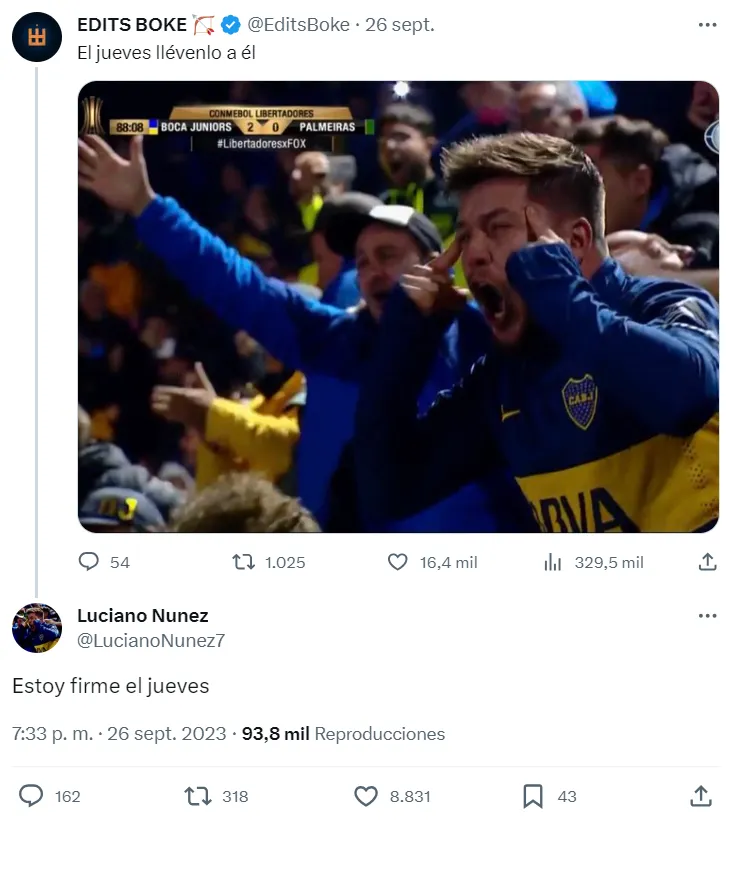The image size is (734, 887).
Task: Open Luciano Nunez's profile picture
Action: point(37,628)
